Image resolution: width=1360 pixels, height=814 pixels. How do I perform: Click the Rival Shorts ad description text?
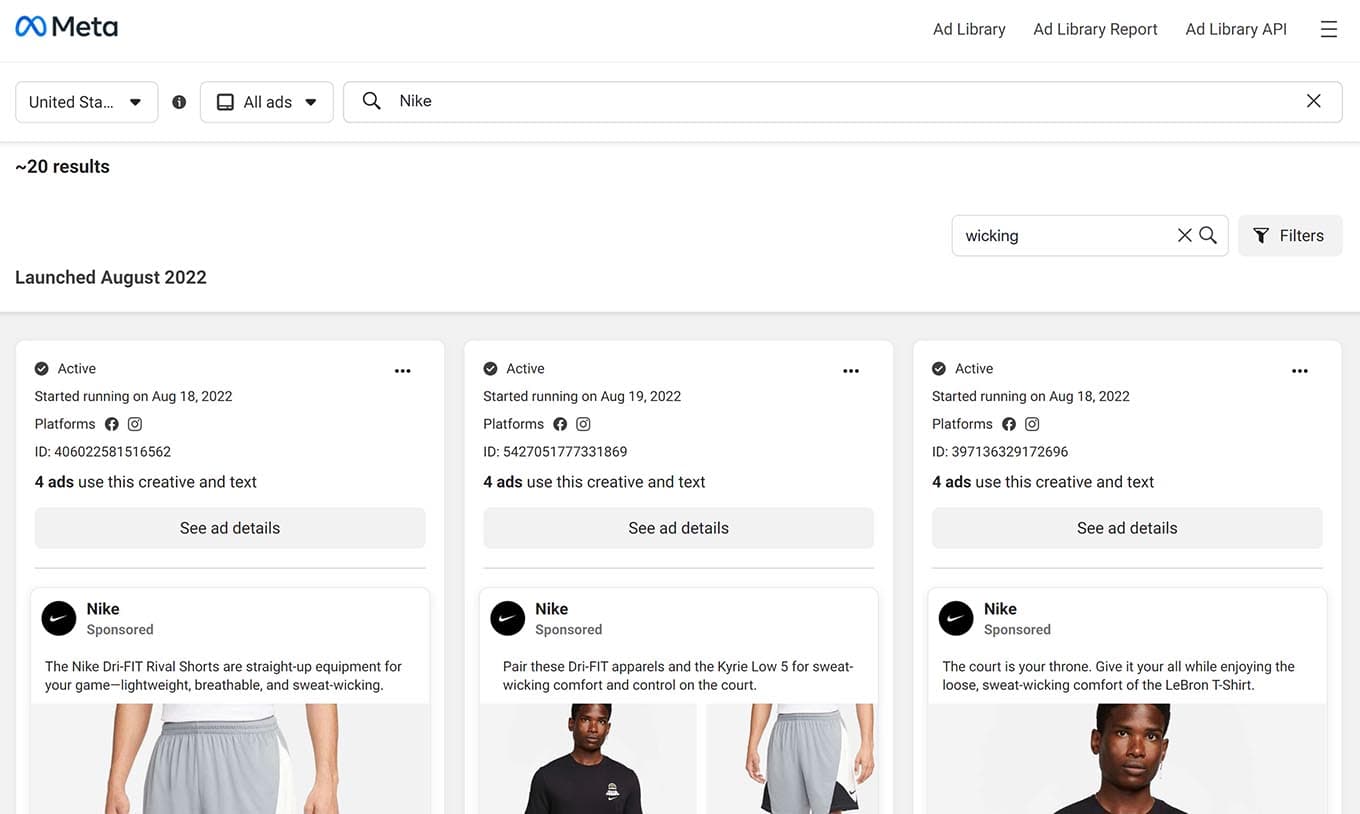click(x=223, y=676)
